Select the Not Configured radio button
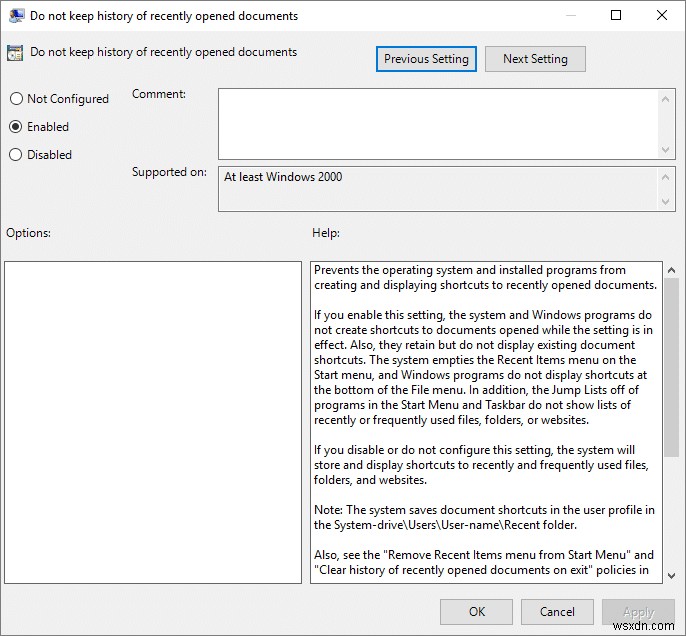The width and height of the screenshot is (686, 636). click(16, 98)
